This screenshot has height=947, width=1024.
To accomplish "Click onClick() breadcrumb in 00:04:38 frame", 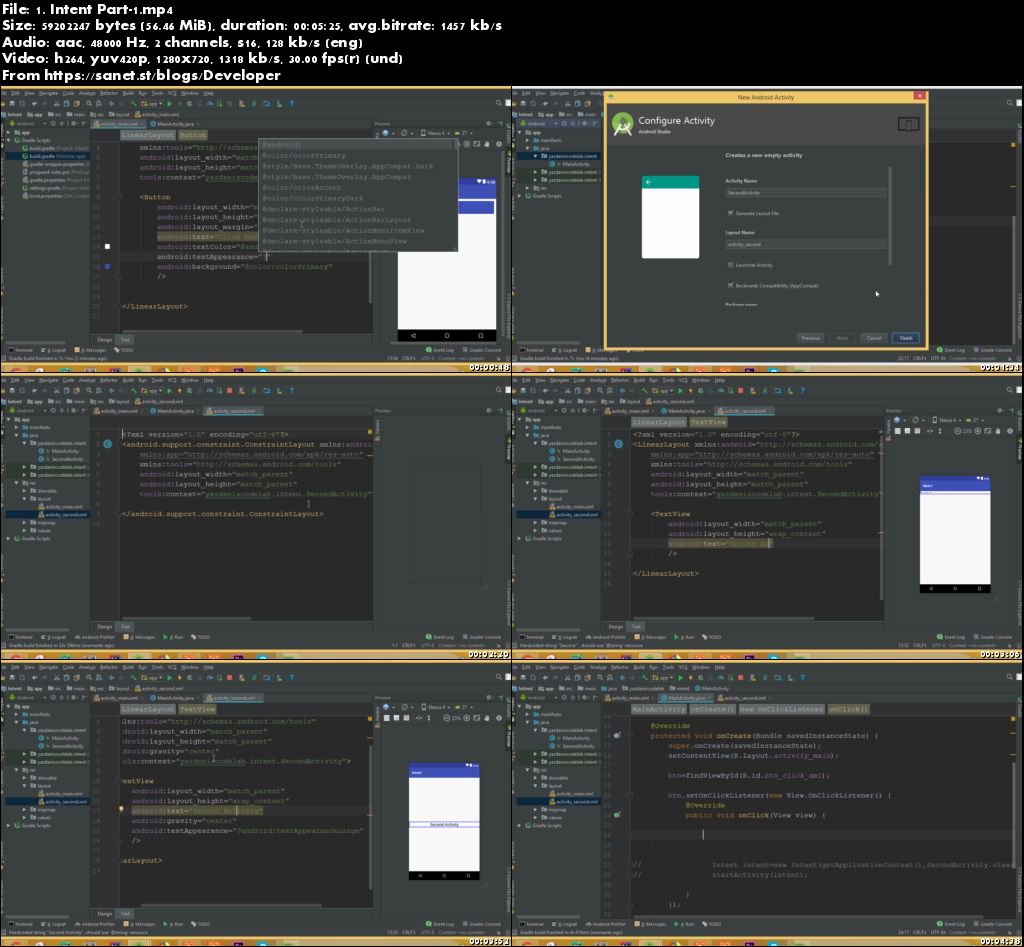I will pos(848,709).
